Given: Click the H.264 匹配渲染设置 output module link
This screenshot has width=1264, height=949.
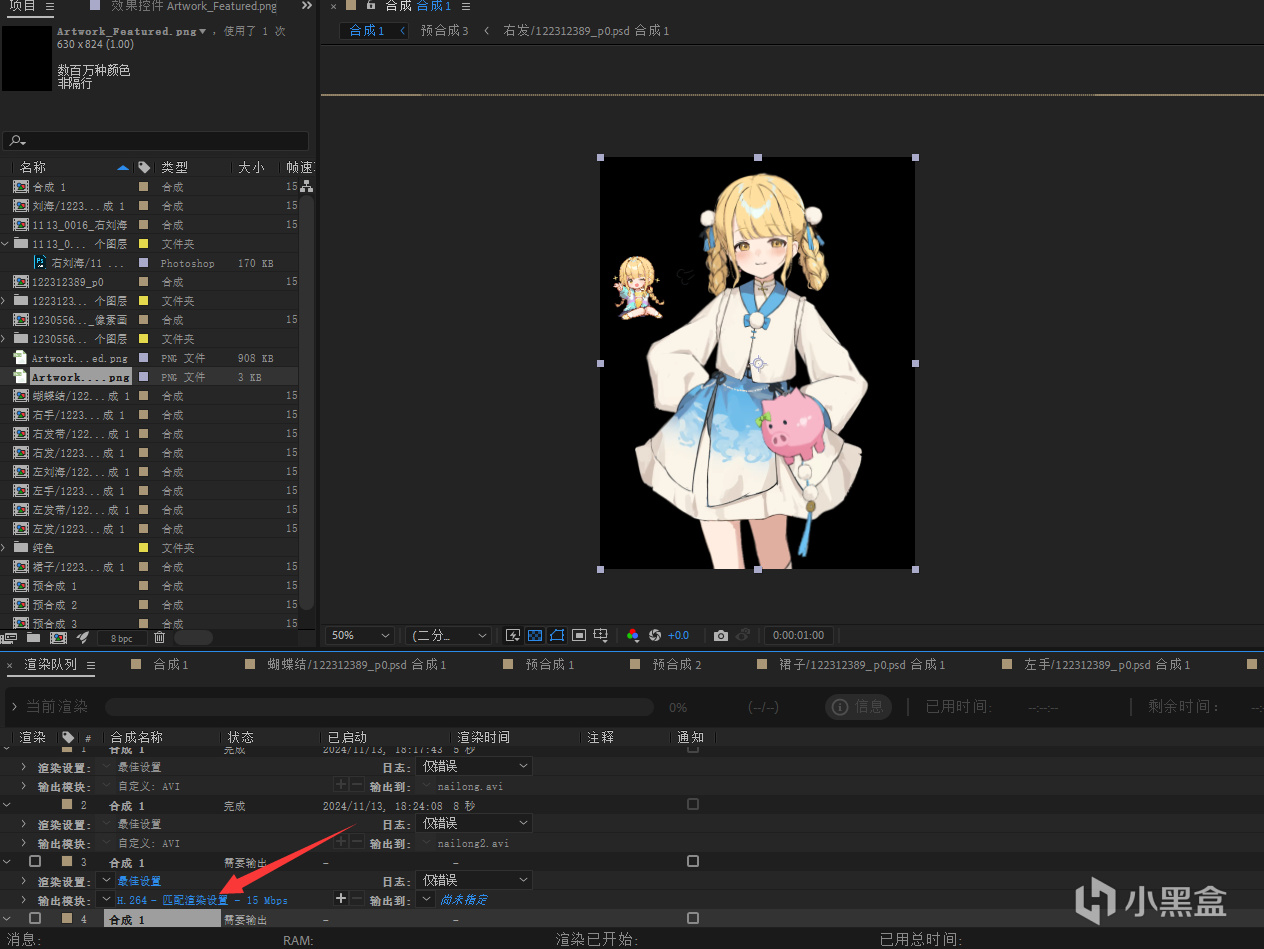Looking at the screenshot, I should pos(202,900).
